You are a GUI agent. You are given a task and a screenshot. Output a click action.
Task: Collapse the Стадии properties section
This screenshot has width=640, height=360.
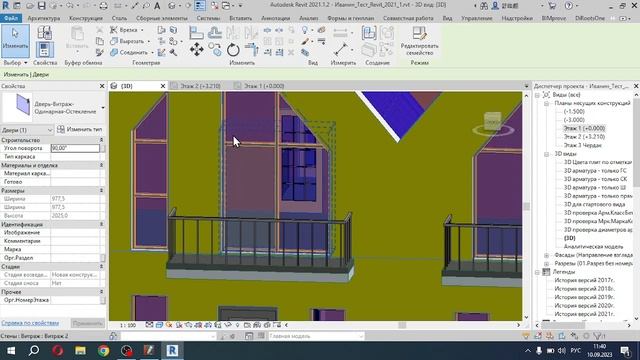[101, 267]
